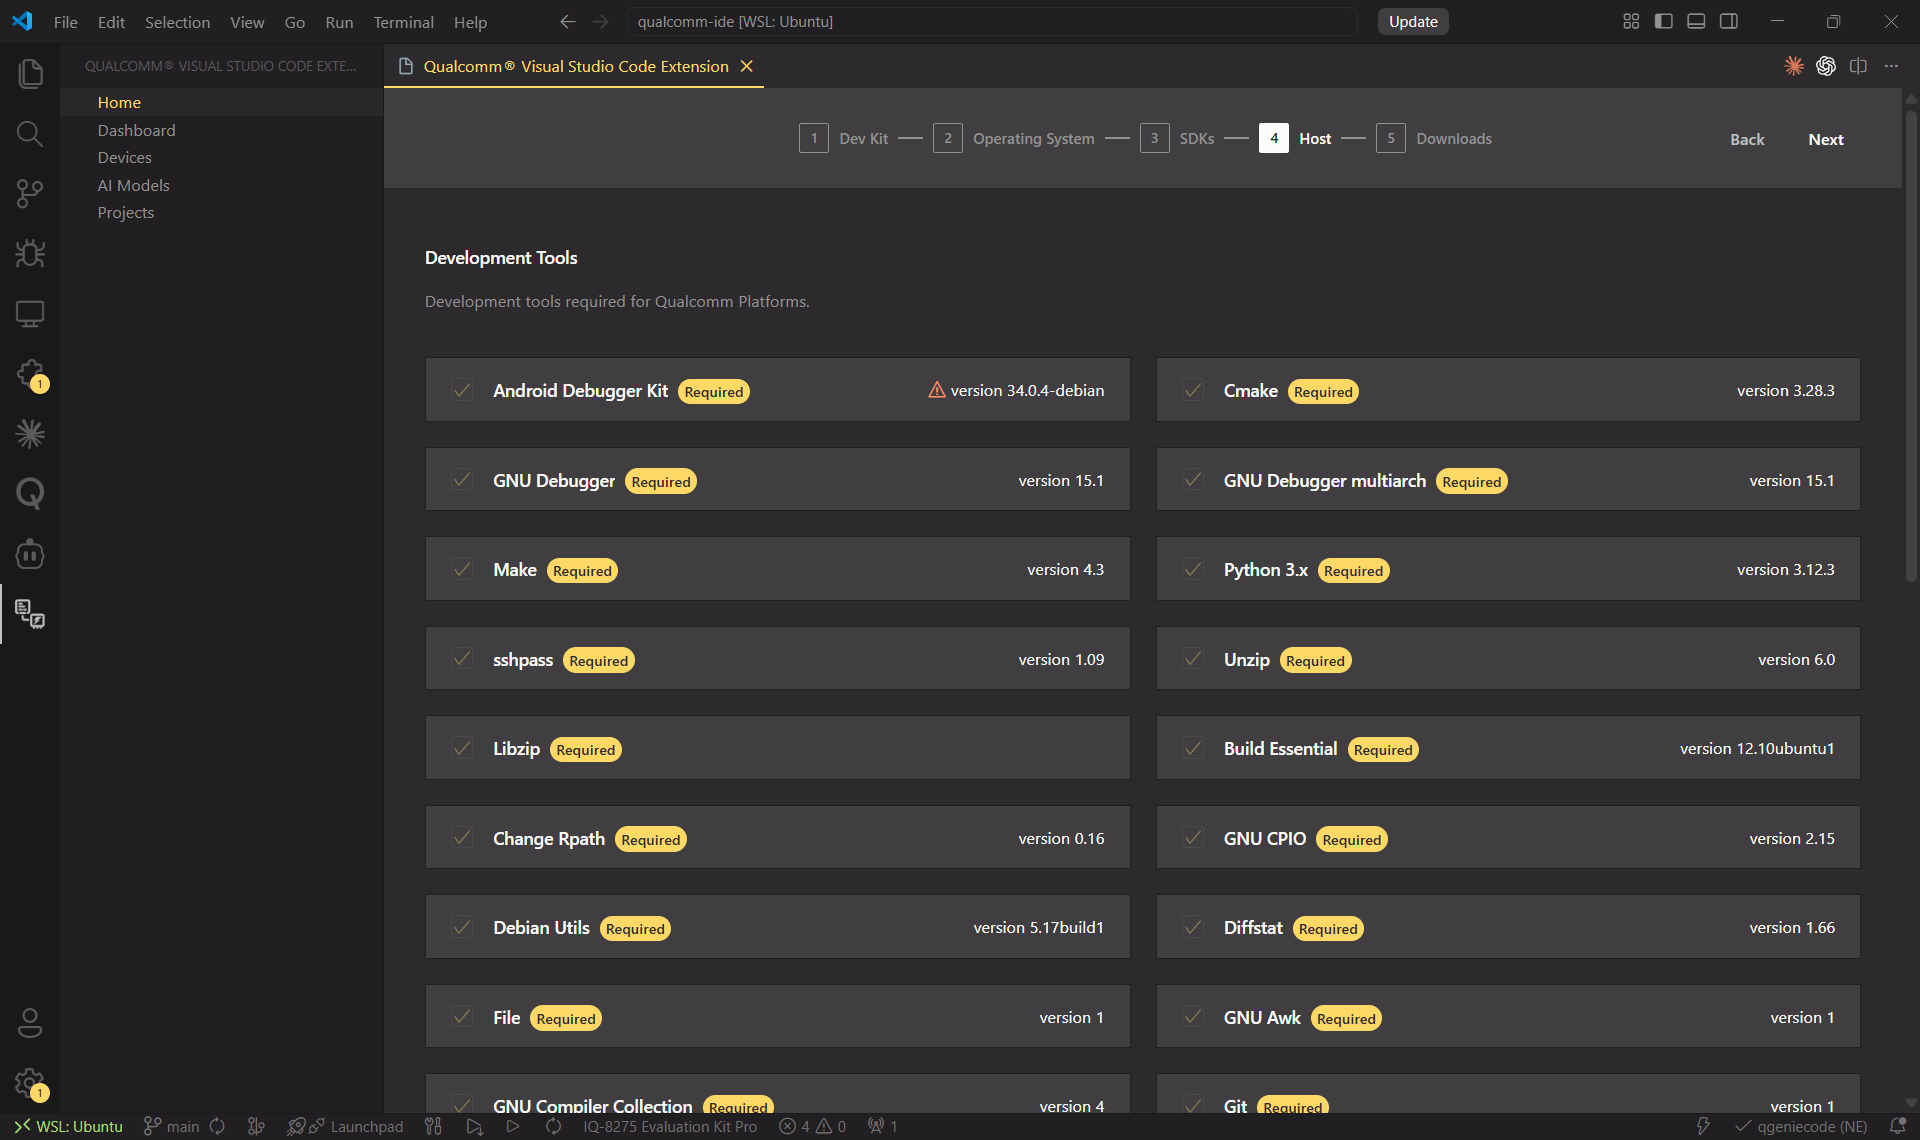Click Launchpad in status bar
This screenshot has width=1920, height=1140.
(345, 1126)
